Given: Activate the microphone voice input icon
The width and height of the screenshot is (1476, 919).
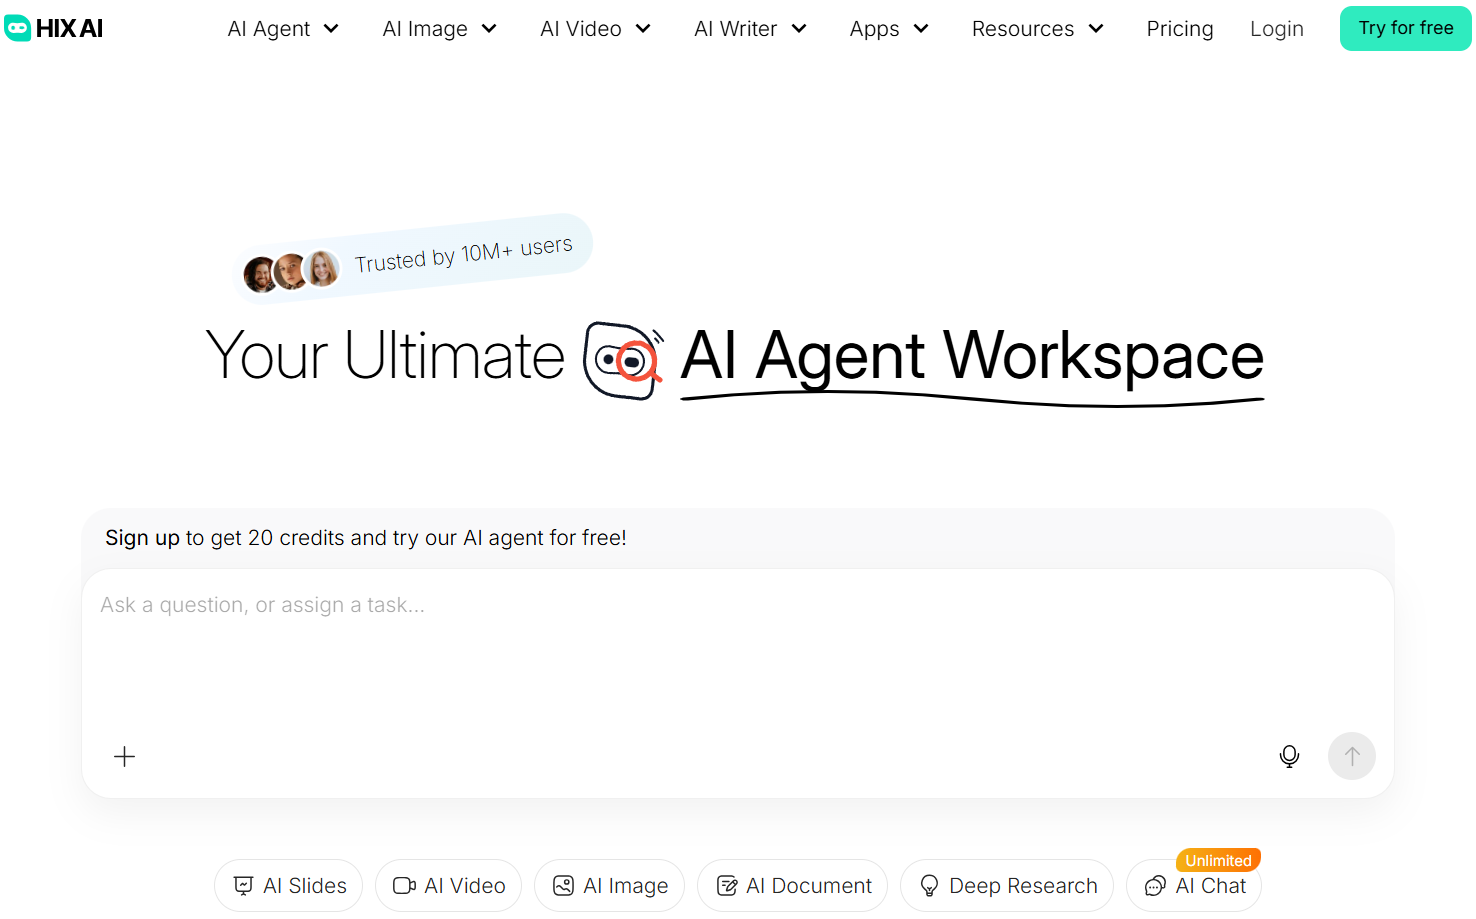Looking at the screenshot, I should point(1289,756).
